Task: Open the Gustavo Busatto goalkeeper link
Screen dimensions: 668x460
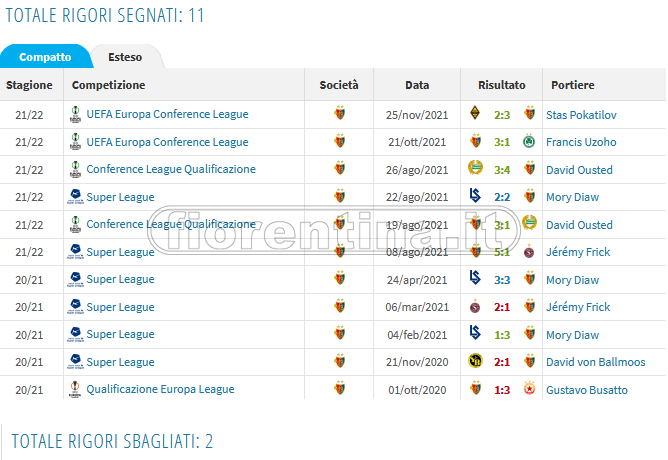Action: pyautogui.click(x=587, y=389)
